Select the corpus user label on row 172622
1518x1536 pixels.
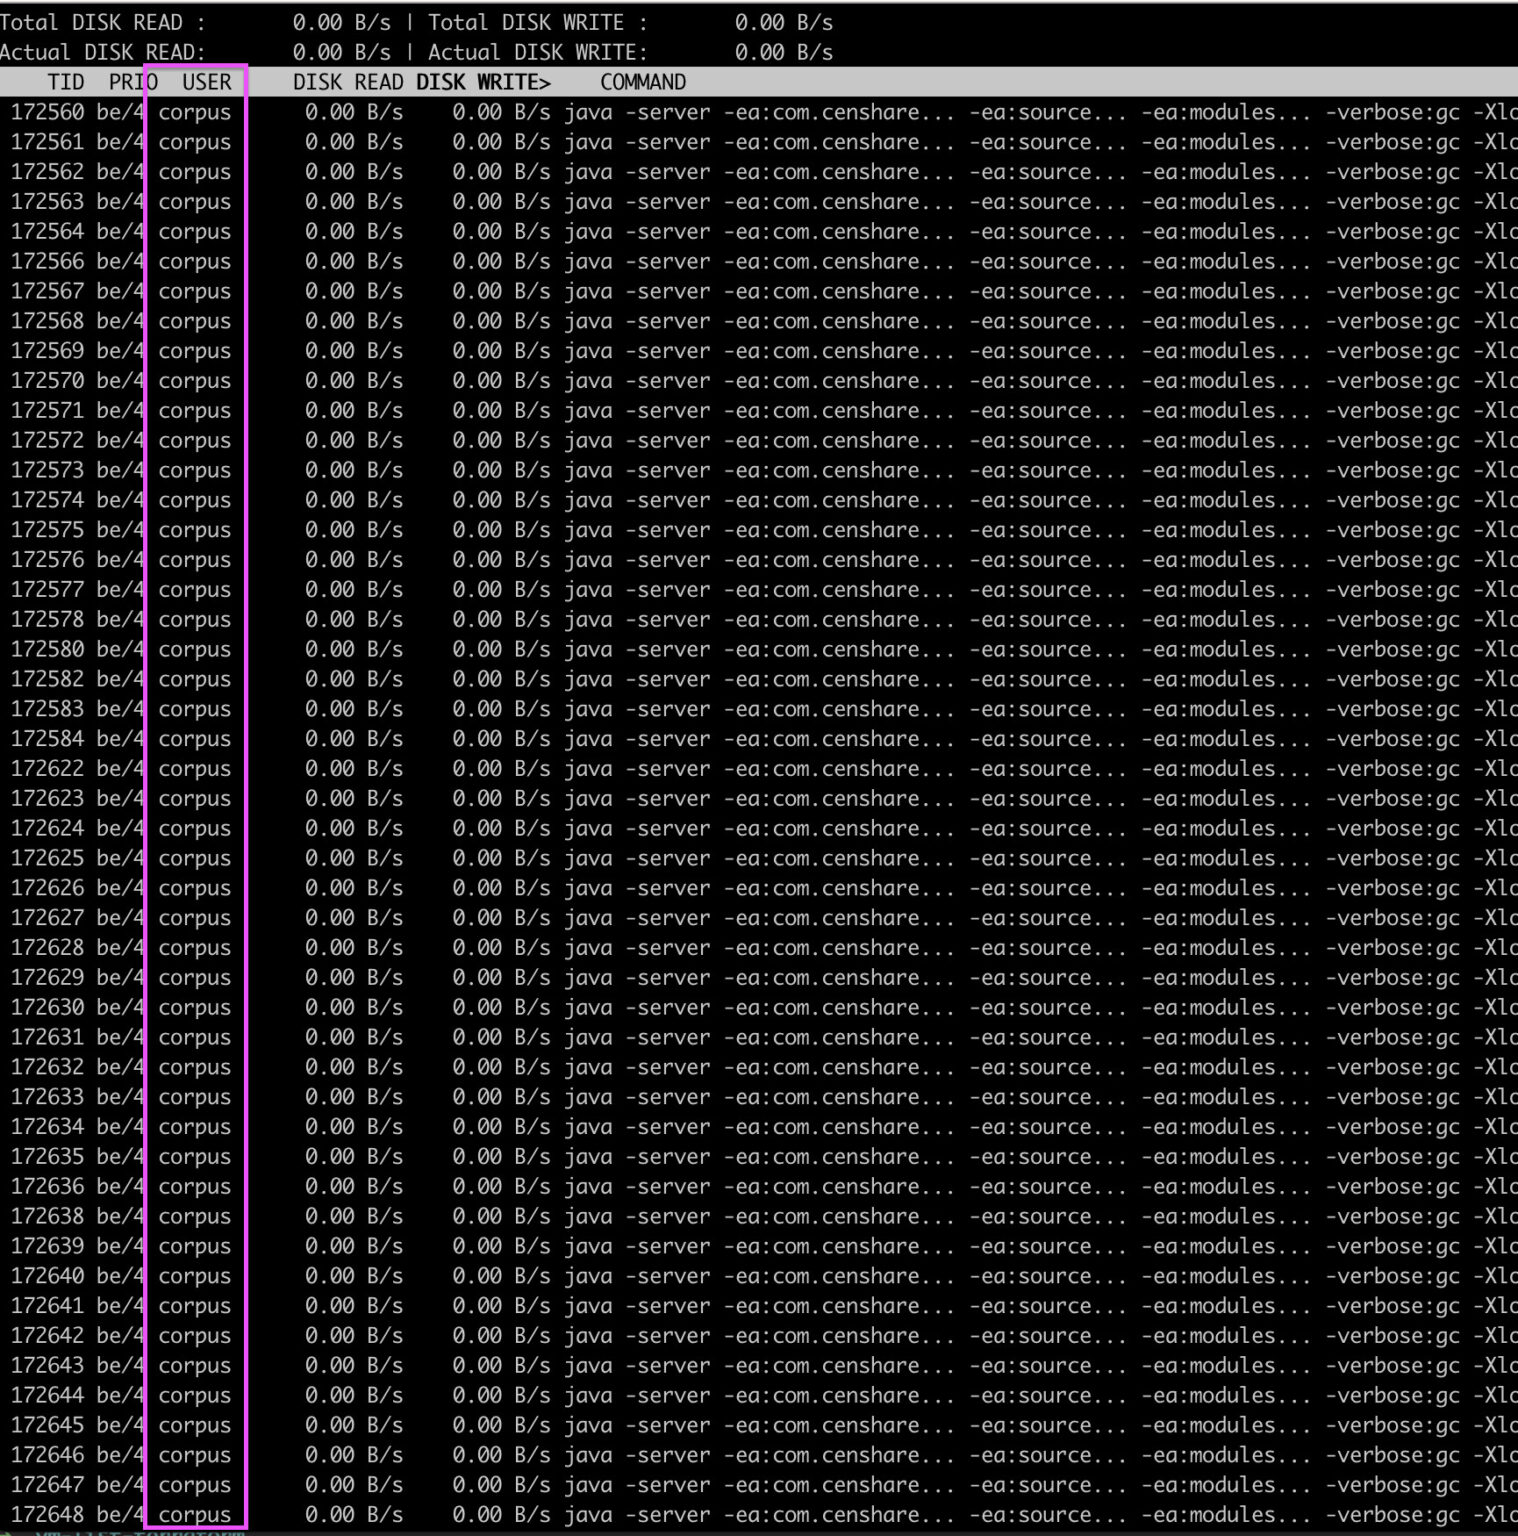[x=194, y=768]
